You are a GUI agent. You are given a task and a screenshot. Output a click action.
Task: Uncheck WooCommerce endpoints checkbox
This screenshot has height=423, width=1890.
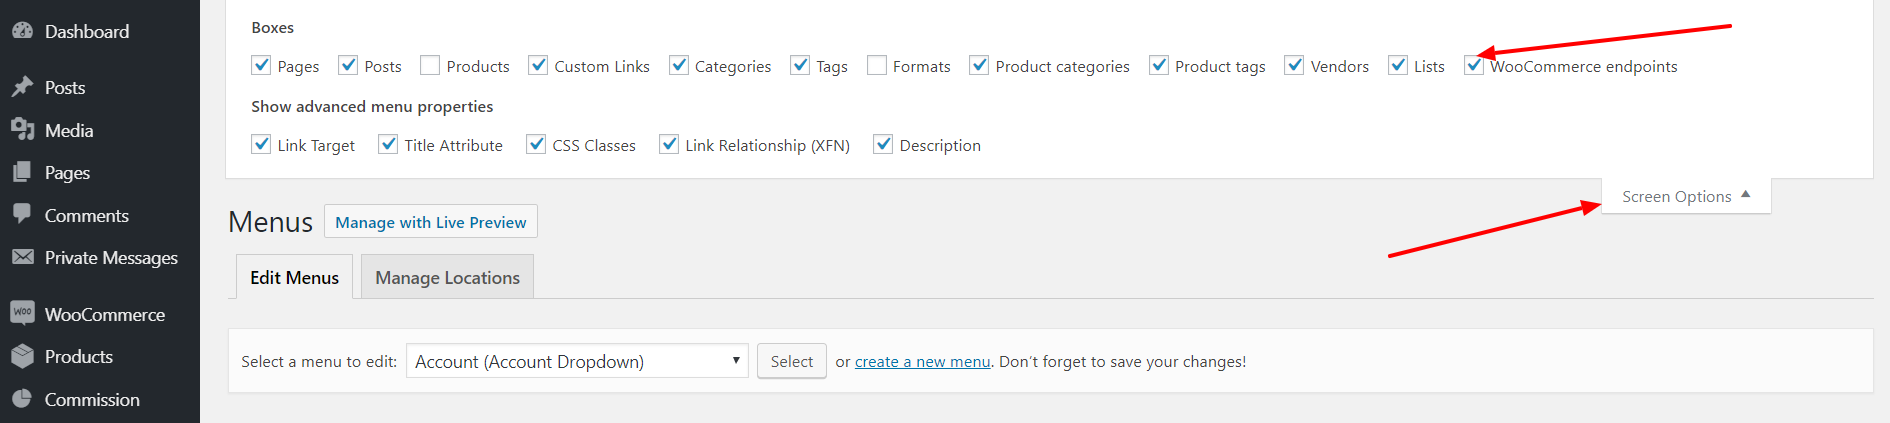pyautogui.click(x=1474, y=65)
